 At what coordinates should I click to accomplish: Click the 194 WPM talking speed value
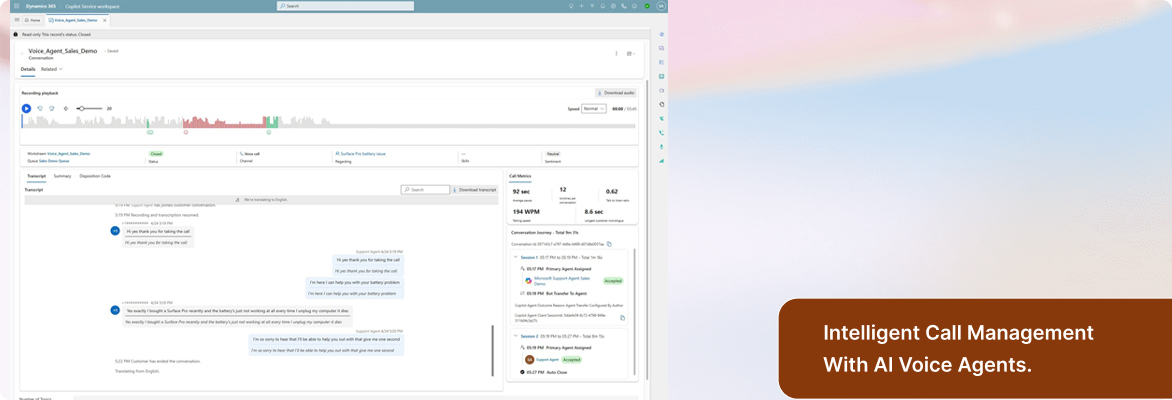coord(525,212)
